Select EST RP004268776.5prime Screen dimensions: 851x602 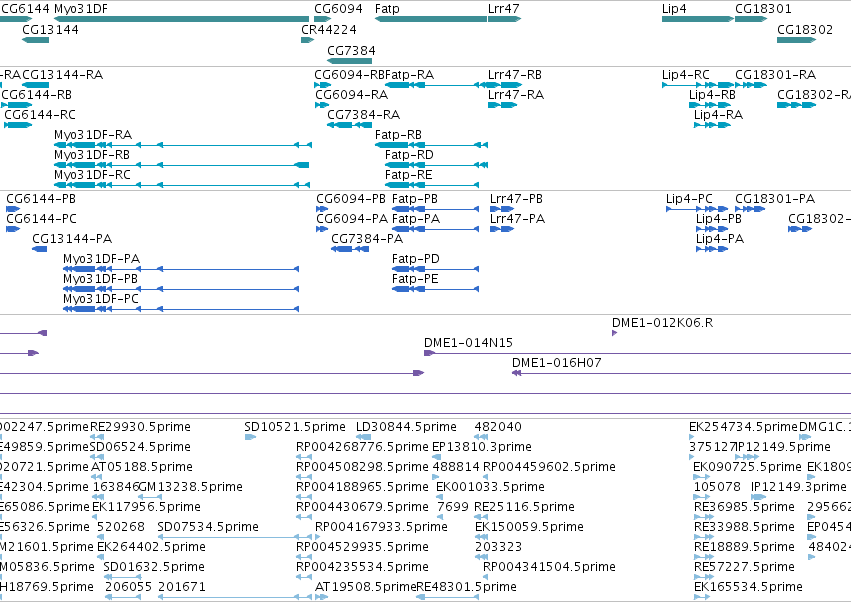point(304,457)
